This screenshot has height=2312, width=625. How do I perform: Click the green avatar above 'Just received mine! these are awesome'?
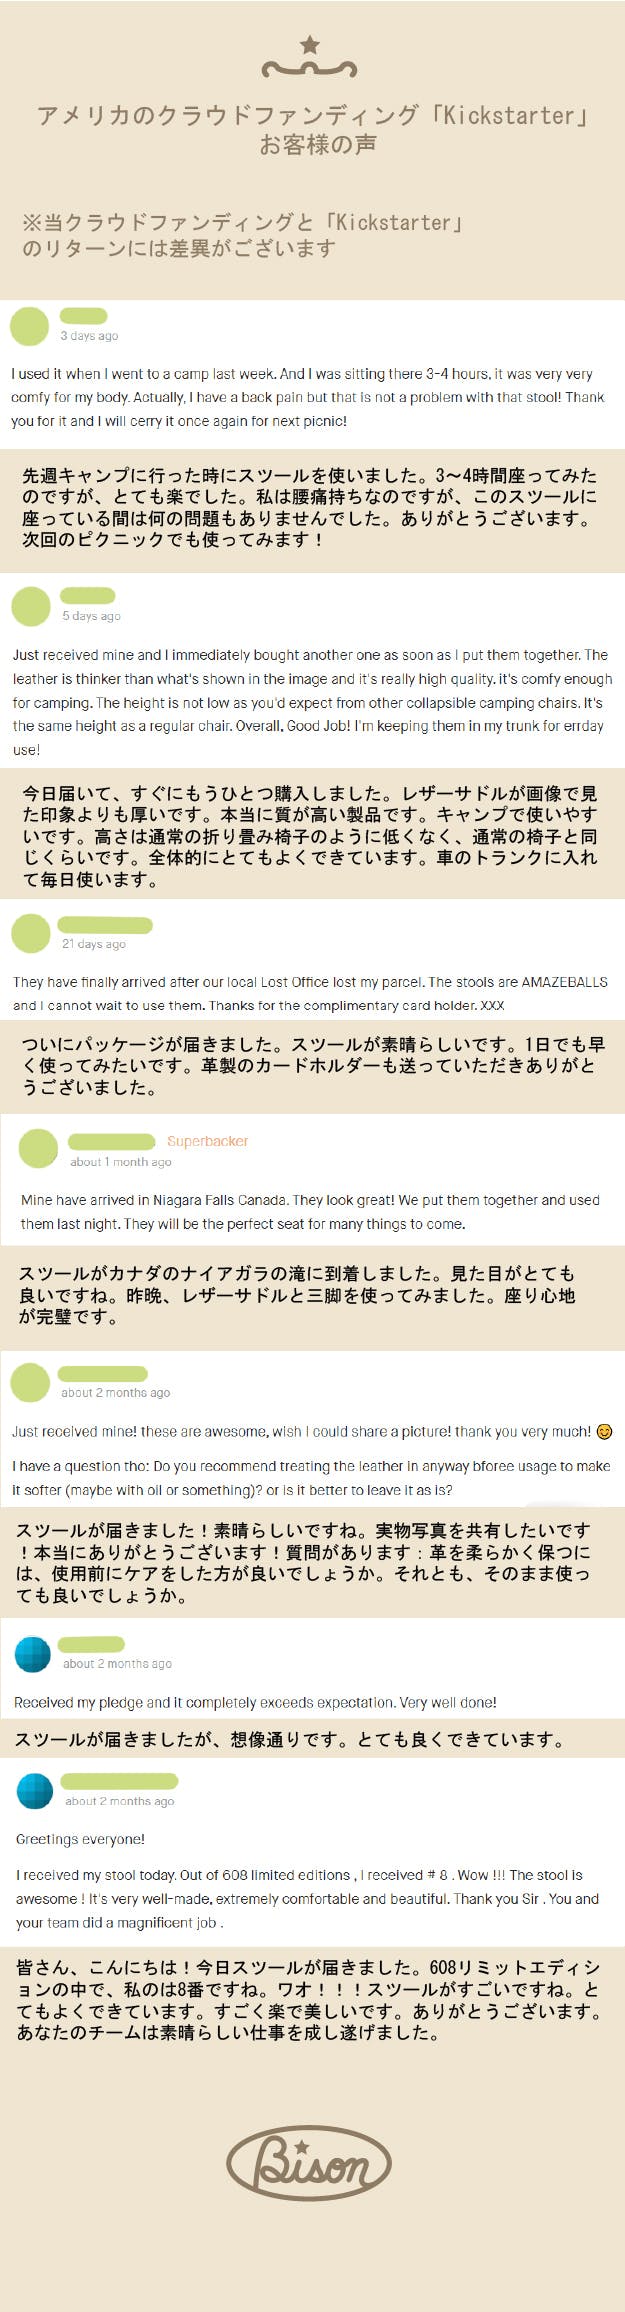(30, 1383)
